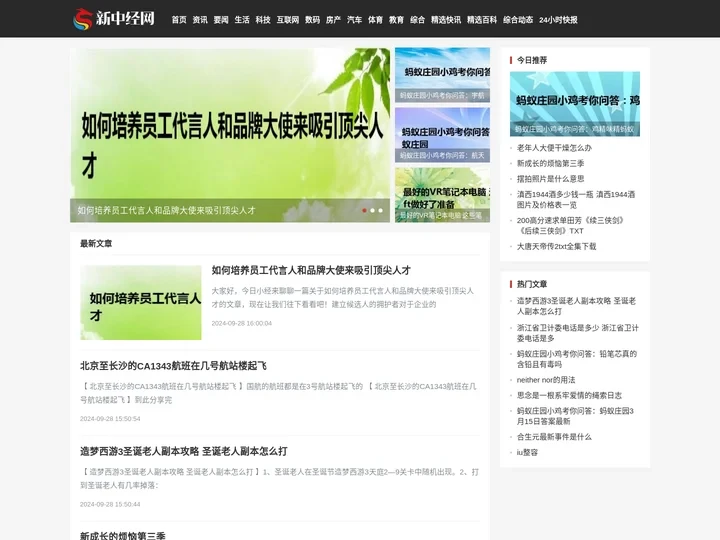Click the 今日推荐 sidebar heading
This screenshot has height=540, width=720.
pyautogui.click(x=532, y=60)
